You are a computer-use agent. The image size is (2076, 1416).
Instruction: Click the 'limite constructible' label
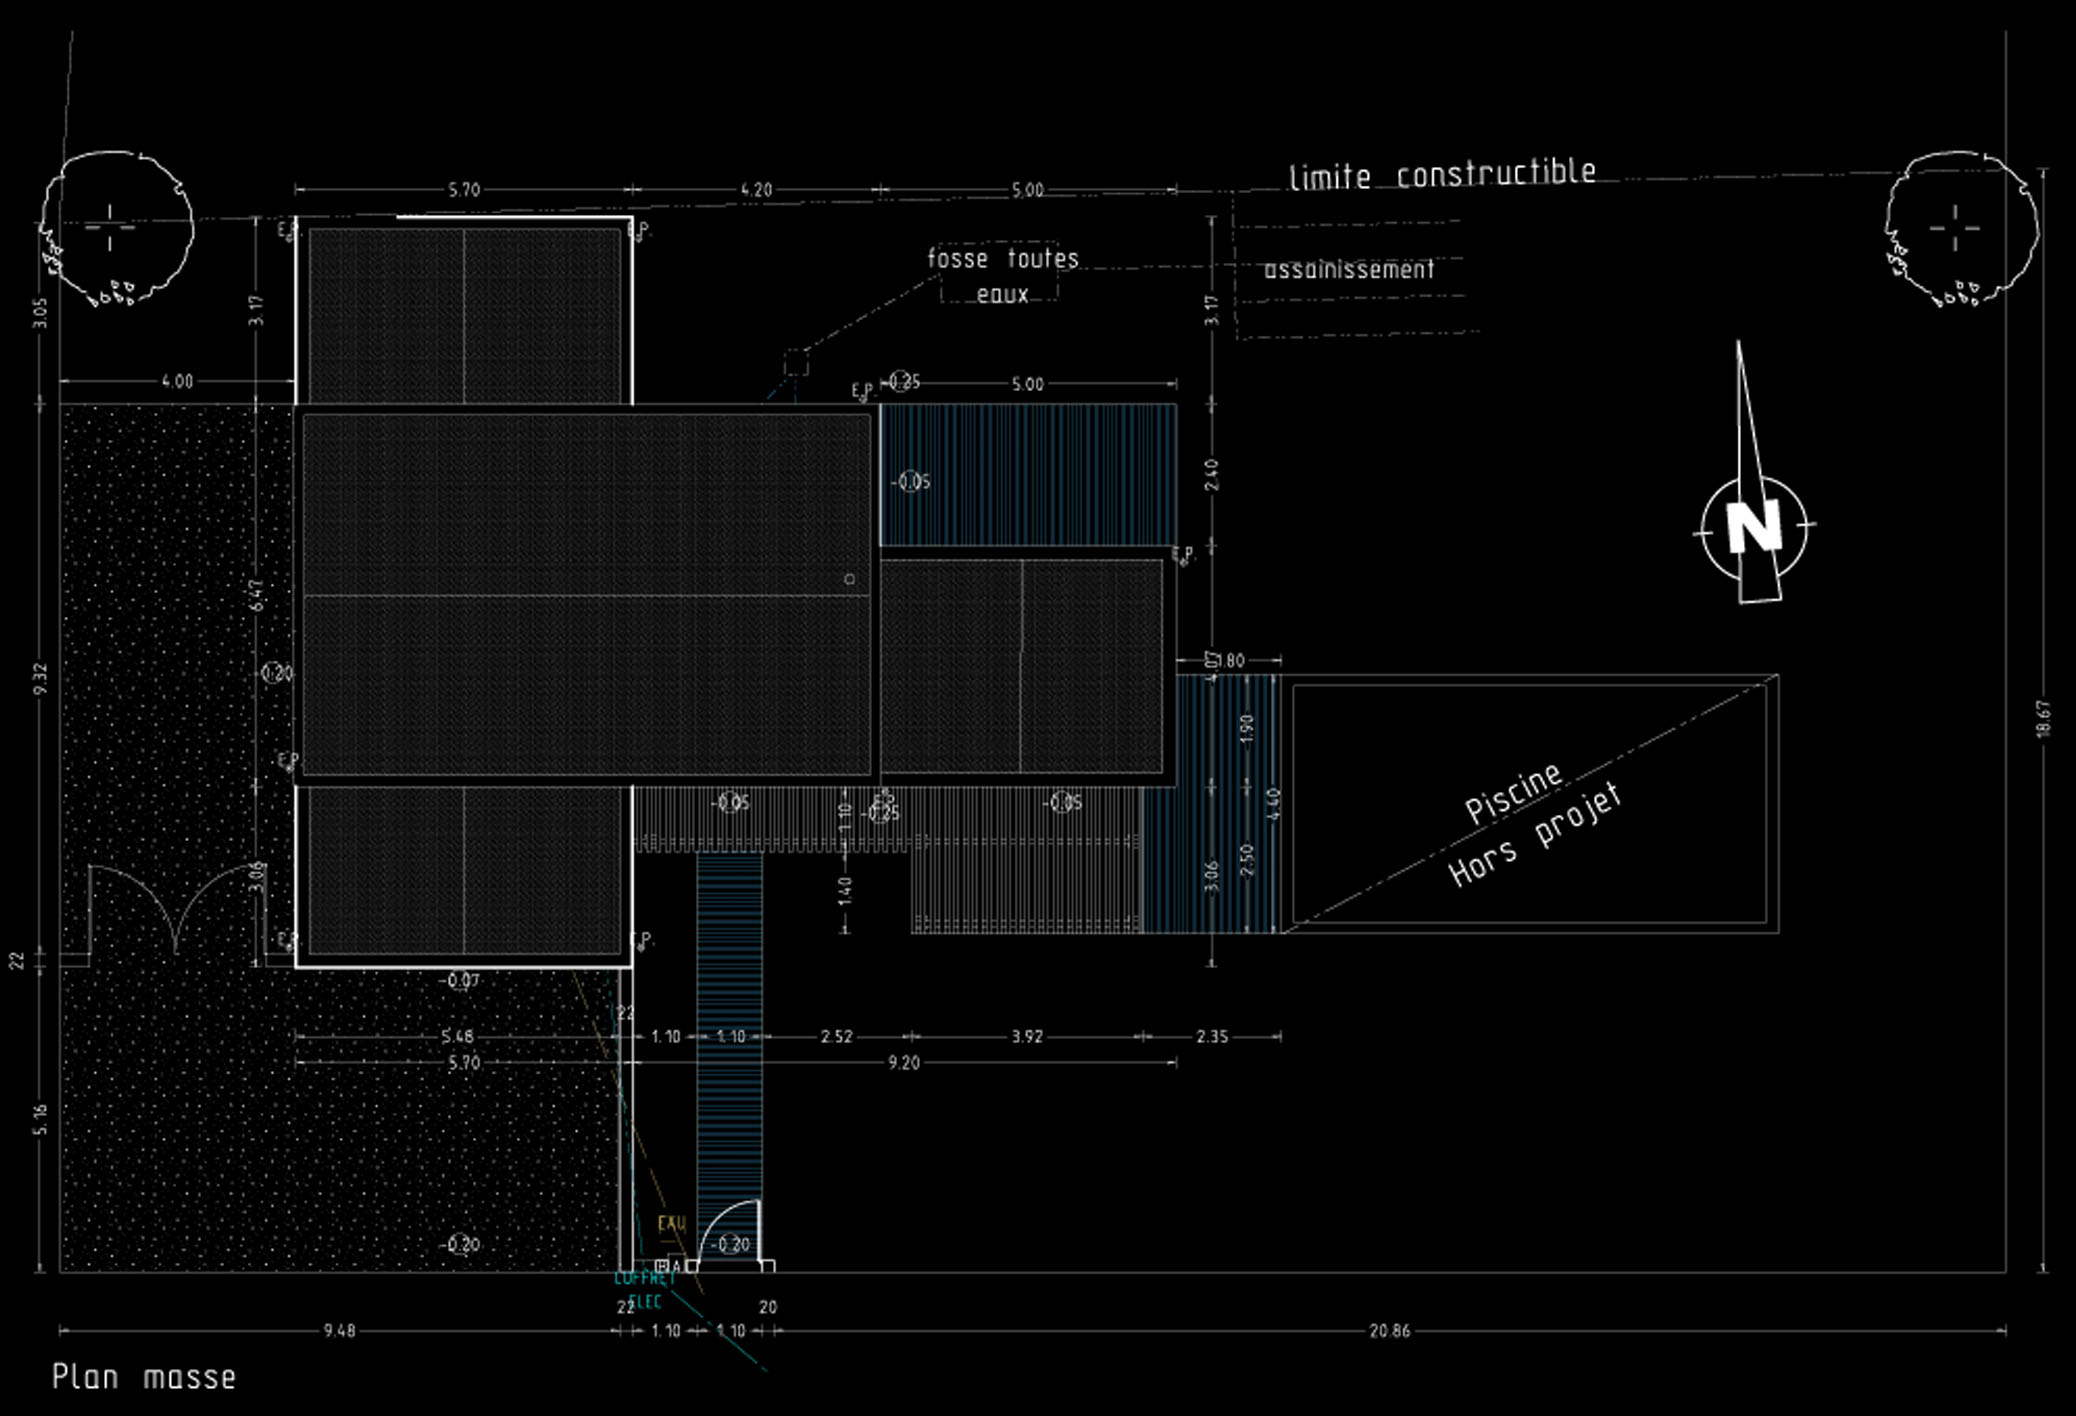[1442, 175]
